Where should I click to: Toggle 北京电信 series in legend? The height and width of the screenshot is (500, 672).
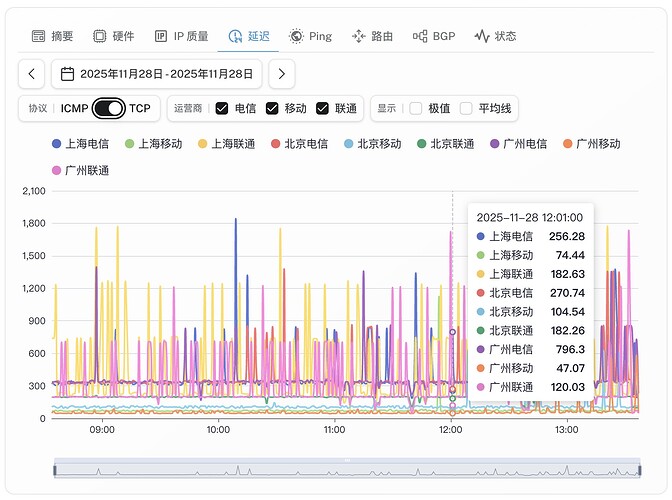(x=299, y=144)
